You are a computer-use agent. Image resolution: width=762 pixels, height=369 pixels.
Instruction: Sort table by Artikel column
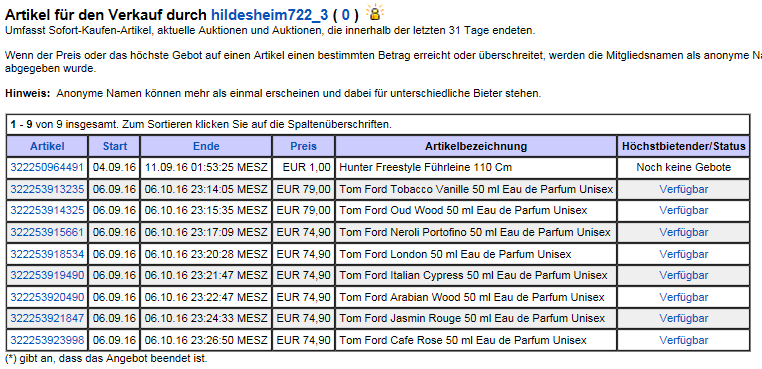click(x=47, y=146)
